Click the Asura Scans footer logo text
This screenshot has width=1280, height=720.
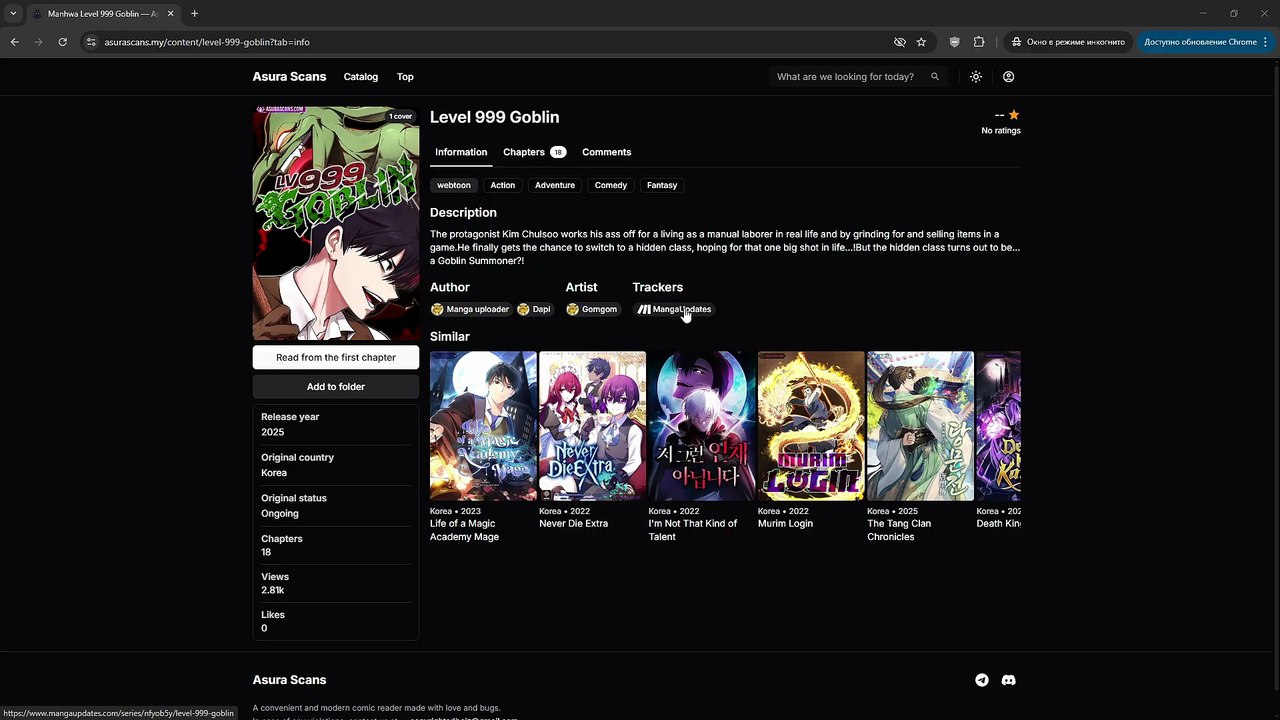point(289,680)
